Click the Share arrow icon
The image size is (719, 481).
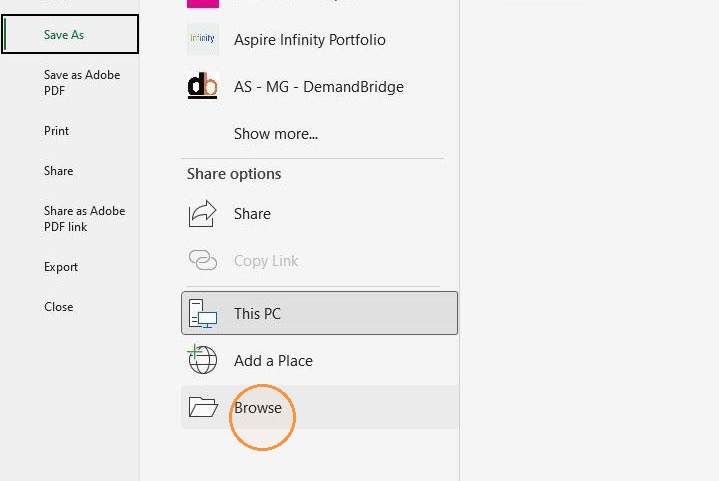(202, 214)
